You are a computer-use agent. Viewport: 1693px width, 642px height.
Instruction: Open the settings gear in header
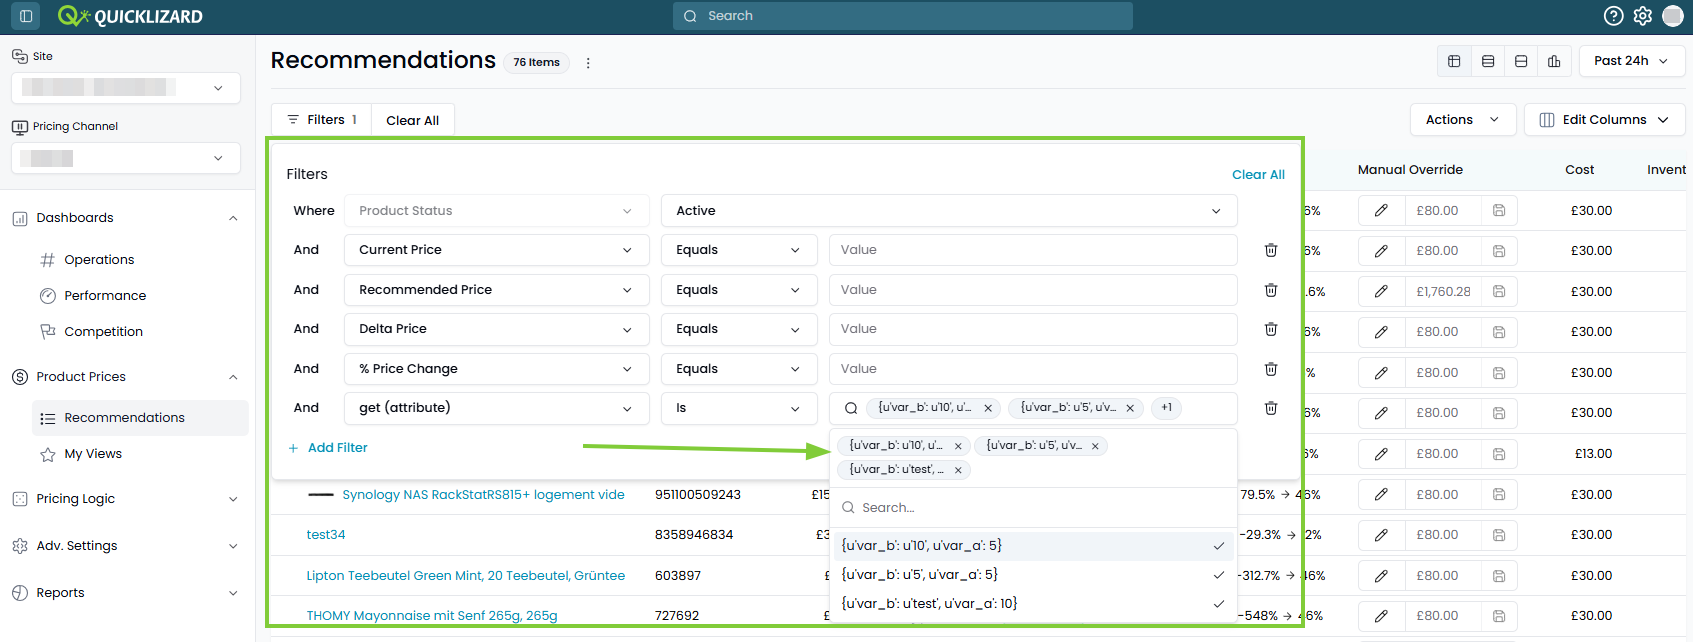pyautogui.click(x=1643, y=16)
